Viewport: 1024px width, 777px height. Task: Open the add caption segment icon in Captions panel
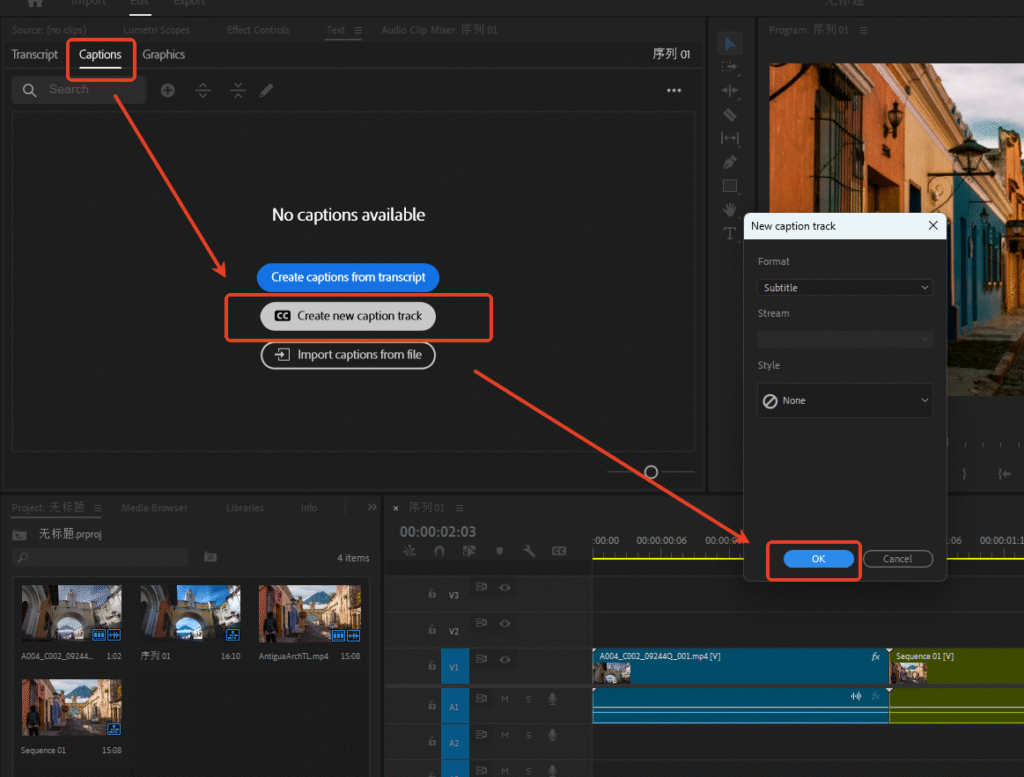[167, 90]
